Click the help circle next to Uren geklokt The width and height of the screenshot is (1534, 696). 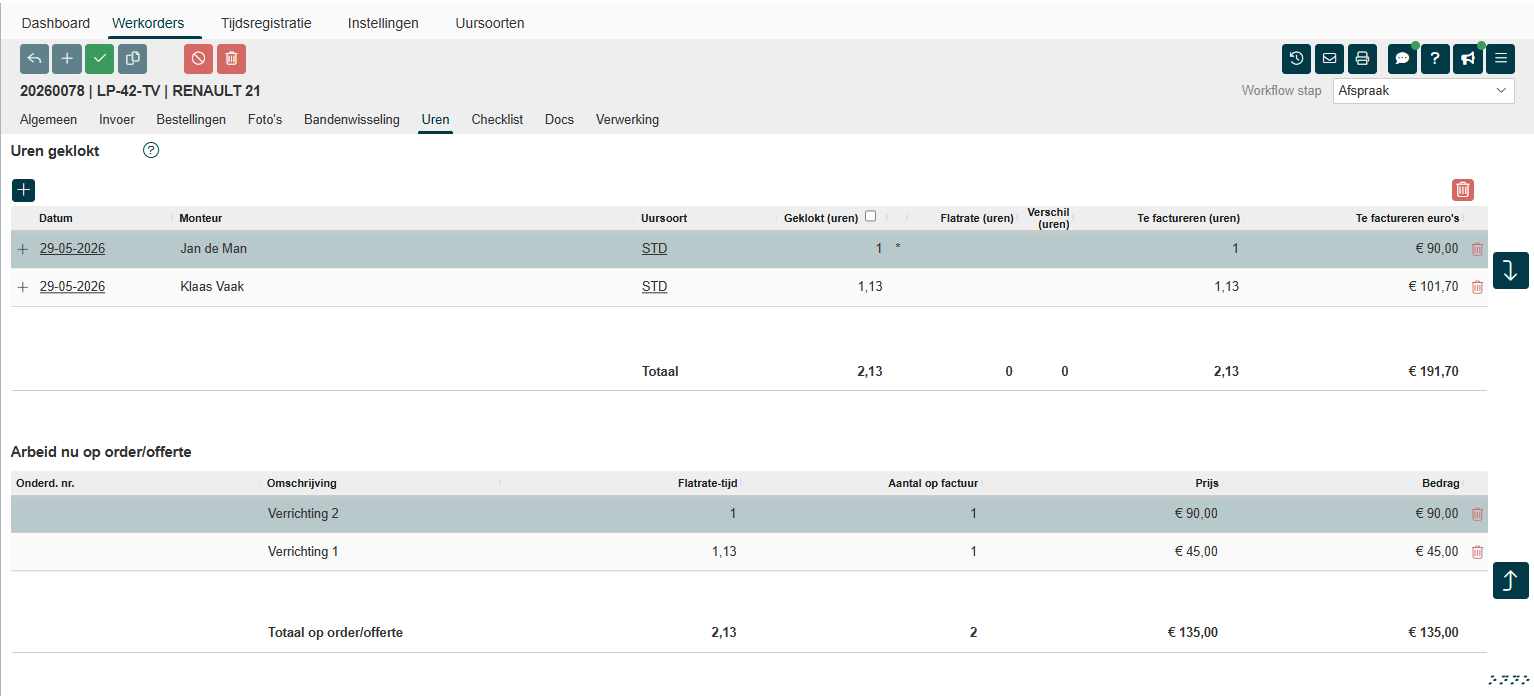(x=151, y=151)
